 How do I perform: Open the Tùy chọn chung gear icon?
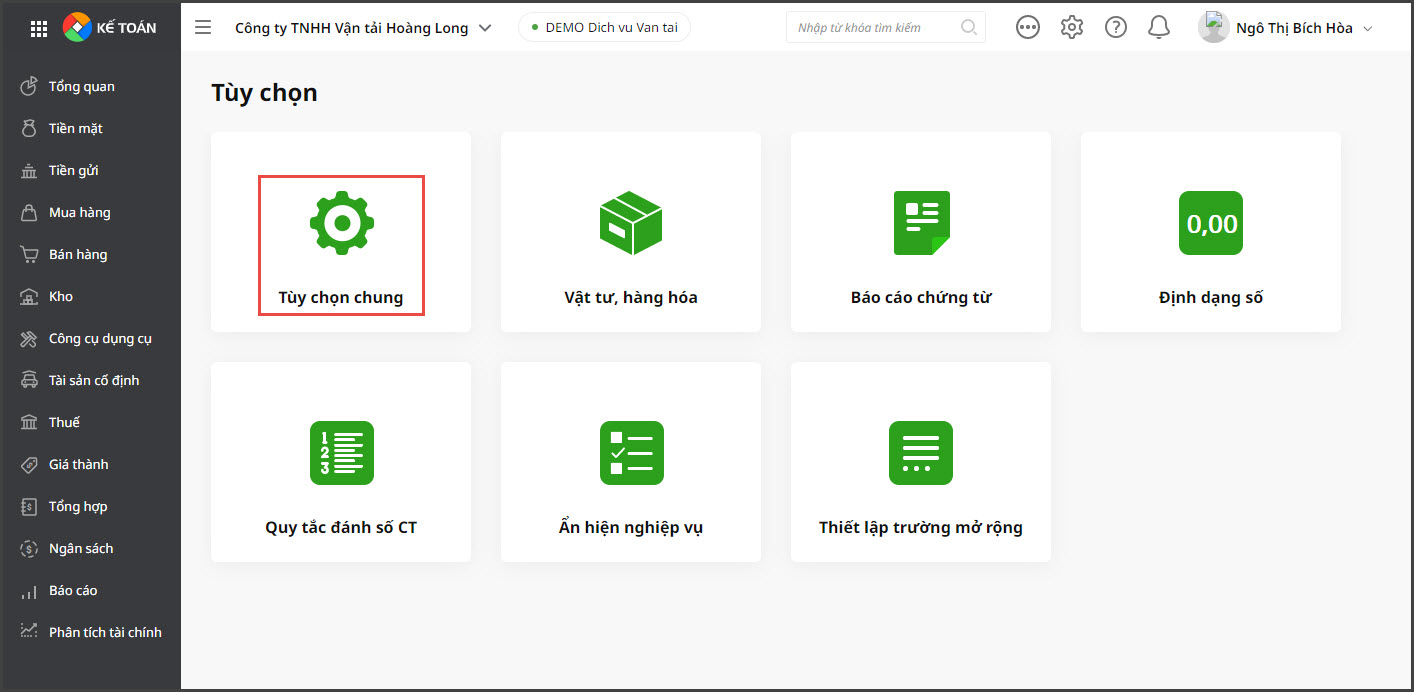(341, 223)
